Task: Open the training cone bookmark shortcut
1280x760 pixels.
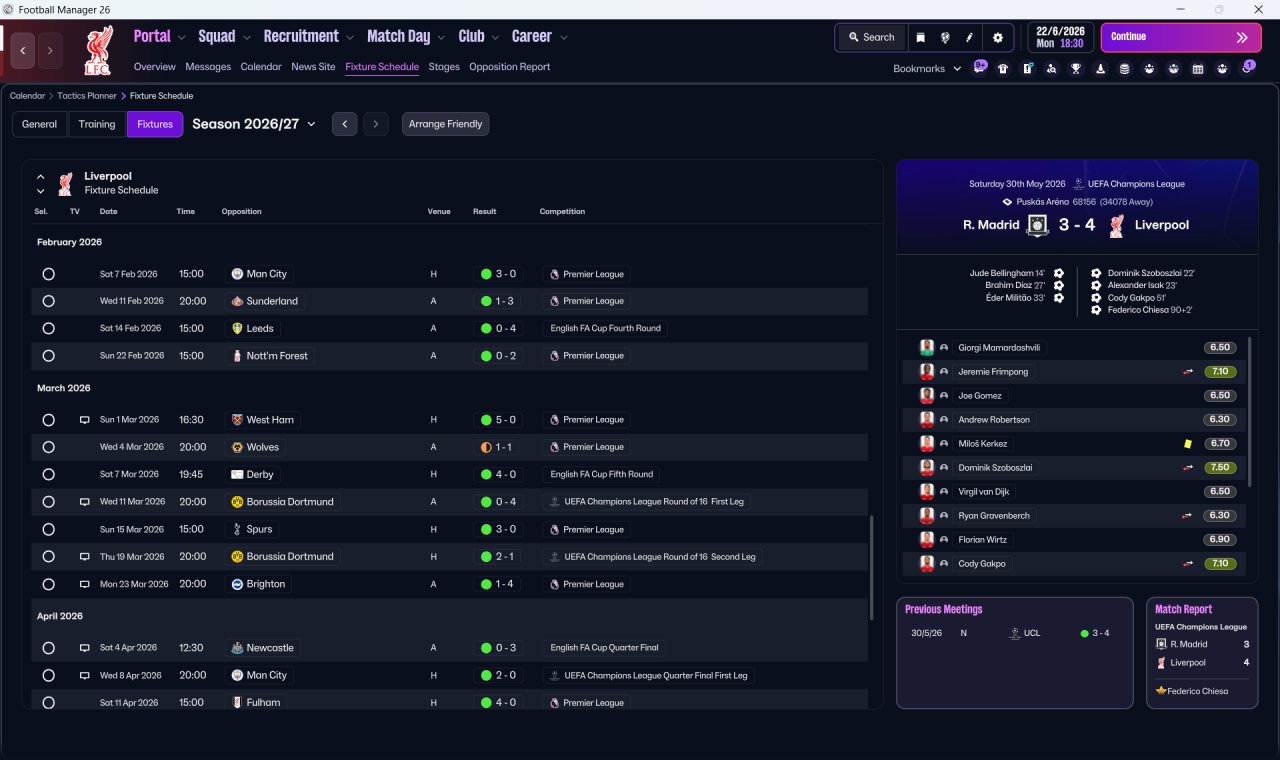Action: pyautogui.click(x=1100, y=69)
